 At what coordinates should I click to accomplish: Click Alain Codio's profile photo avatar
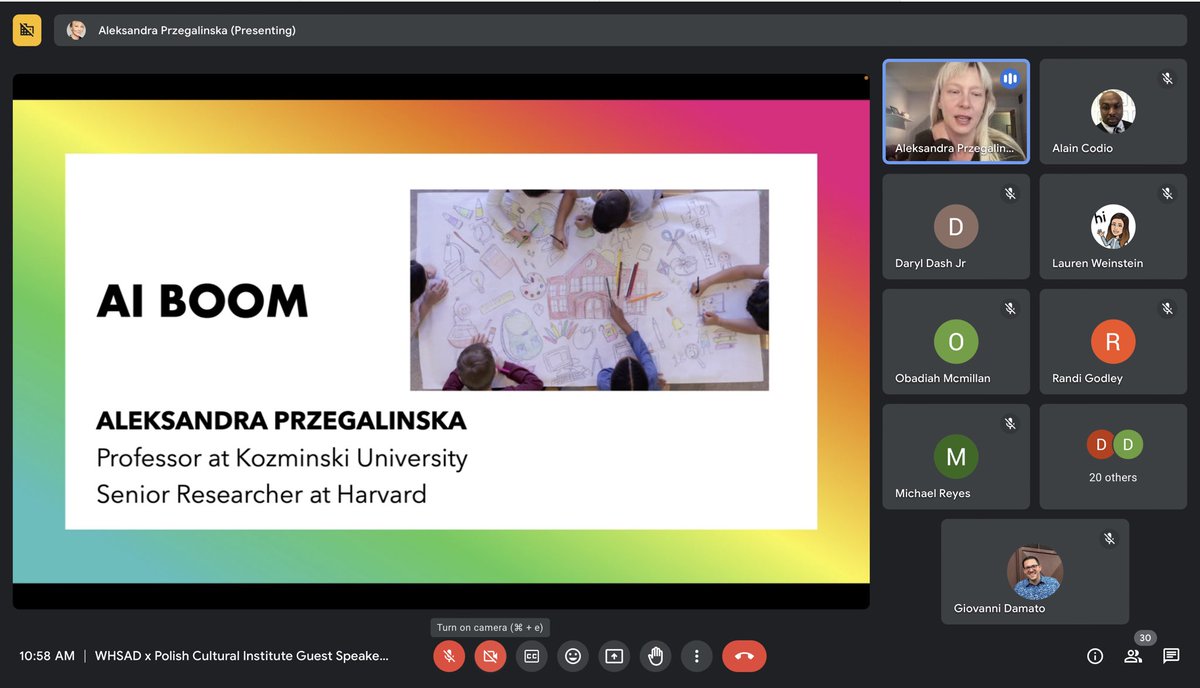pos(1113,111)
